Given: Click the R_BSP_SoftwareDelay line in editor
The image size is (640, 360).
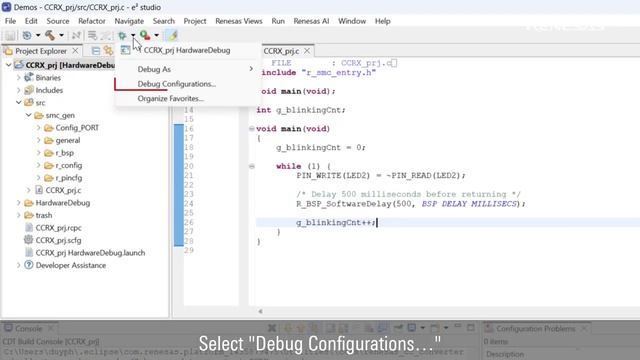Looking at the screenshot, I should [411, 204].
